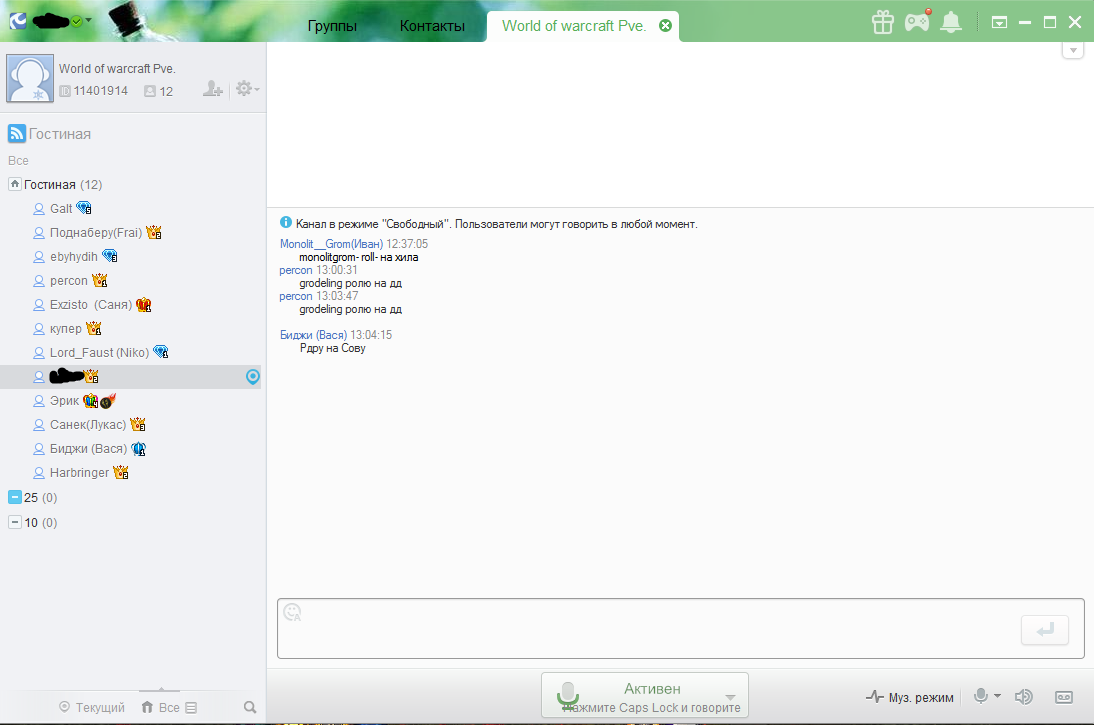Open the Активен voice mode dropdown arrow
1094x725 pixels.
pyautogui.click(x=730, y=697)
